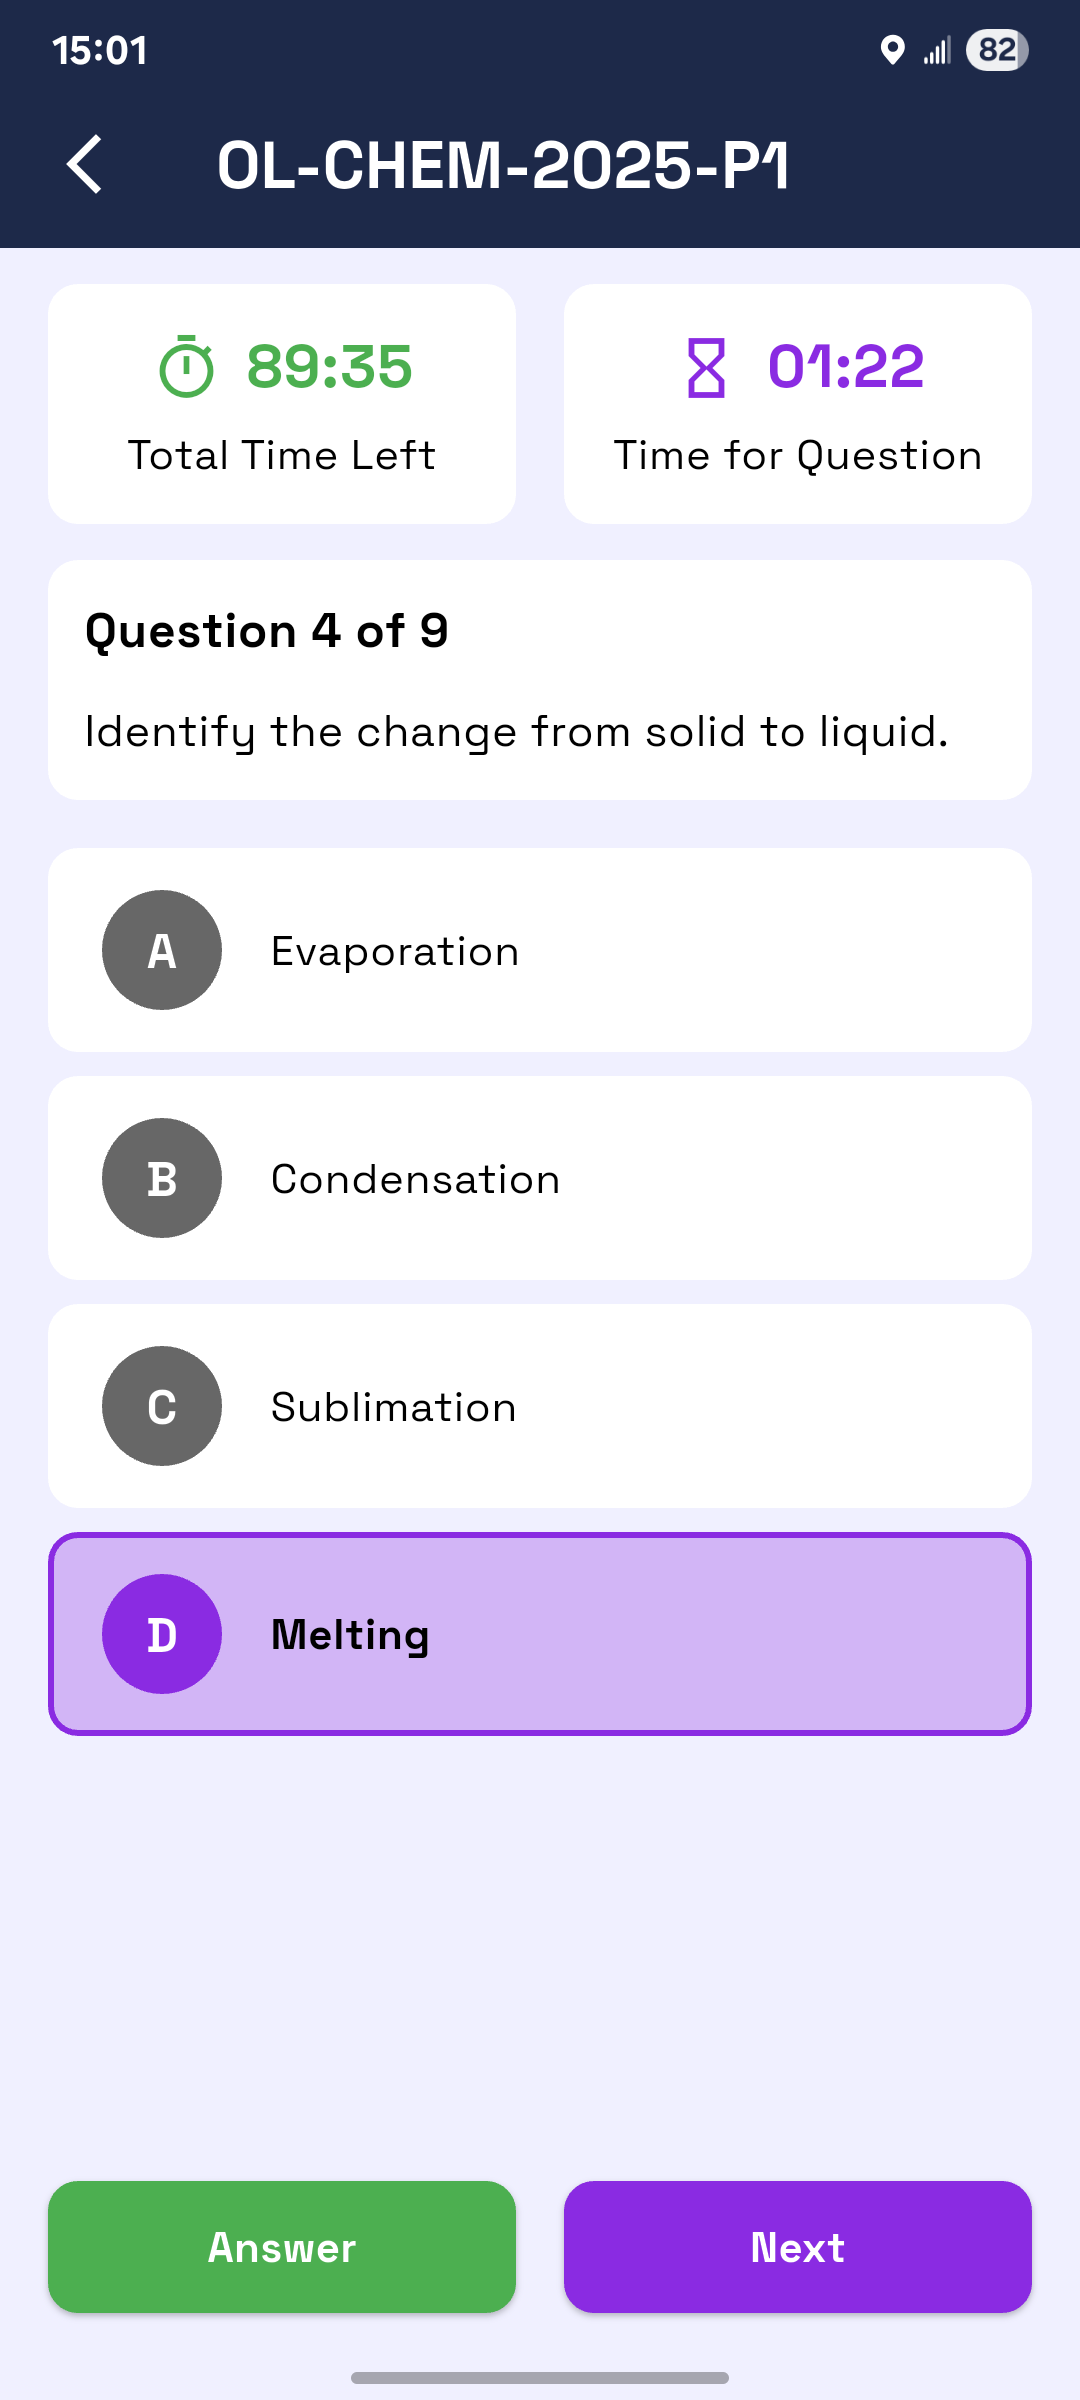Tap the purple D circle badge

tap(162, 1634)
